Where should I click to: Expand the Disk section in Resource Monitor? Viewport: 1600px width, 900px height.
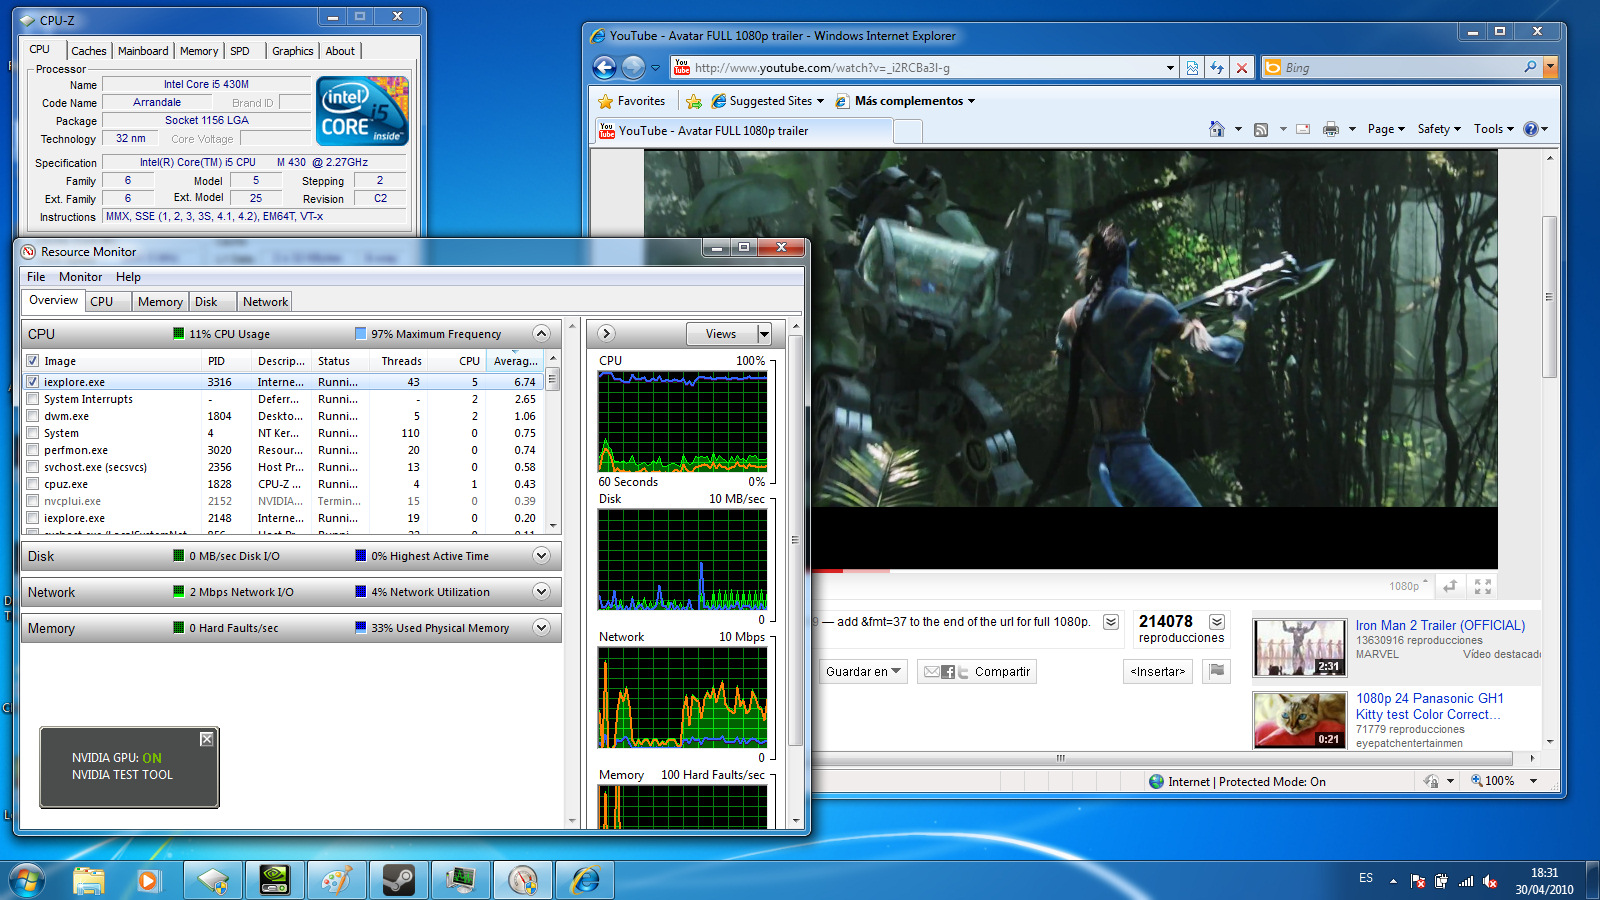(x=541, y=556)
